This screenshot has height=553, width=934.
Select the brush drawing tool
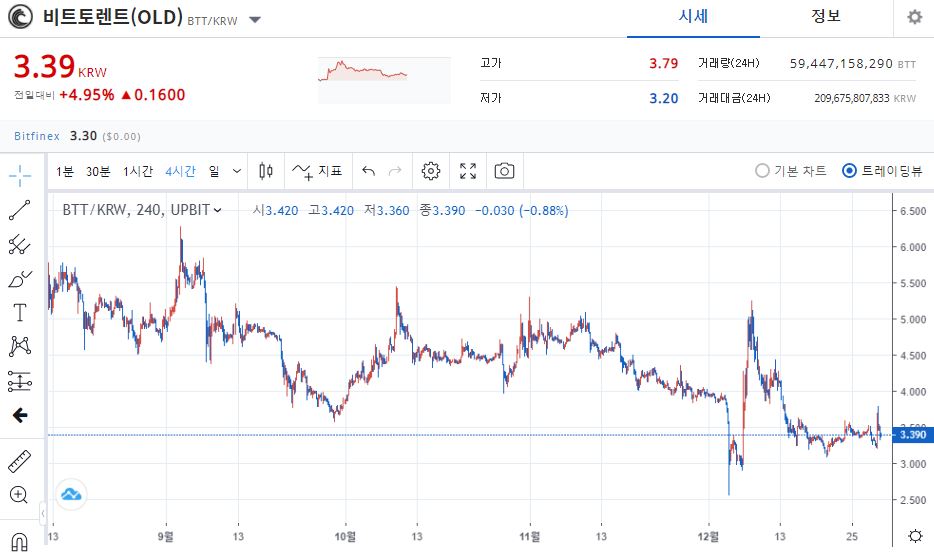[x=20, y=279]
